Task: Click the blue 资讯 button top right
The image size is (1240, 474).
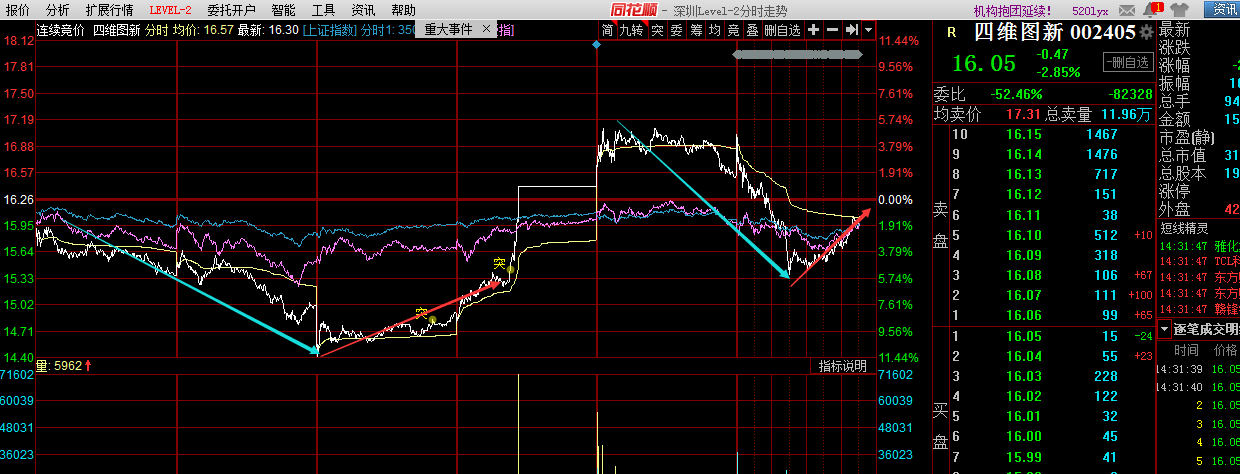Action: 1222,10
